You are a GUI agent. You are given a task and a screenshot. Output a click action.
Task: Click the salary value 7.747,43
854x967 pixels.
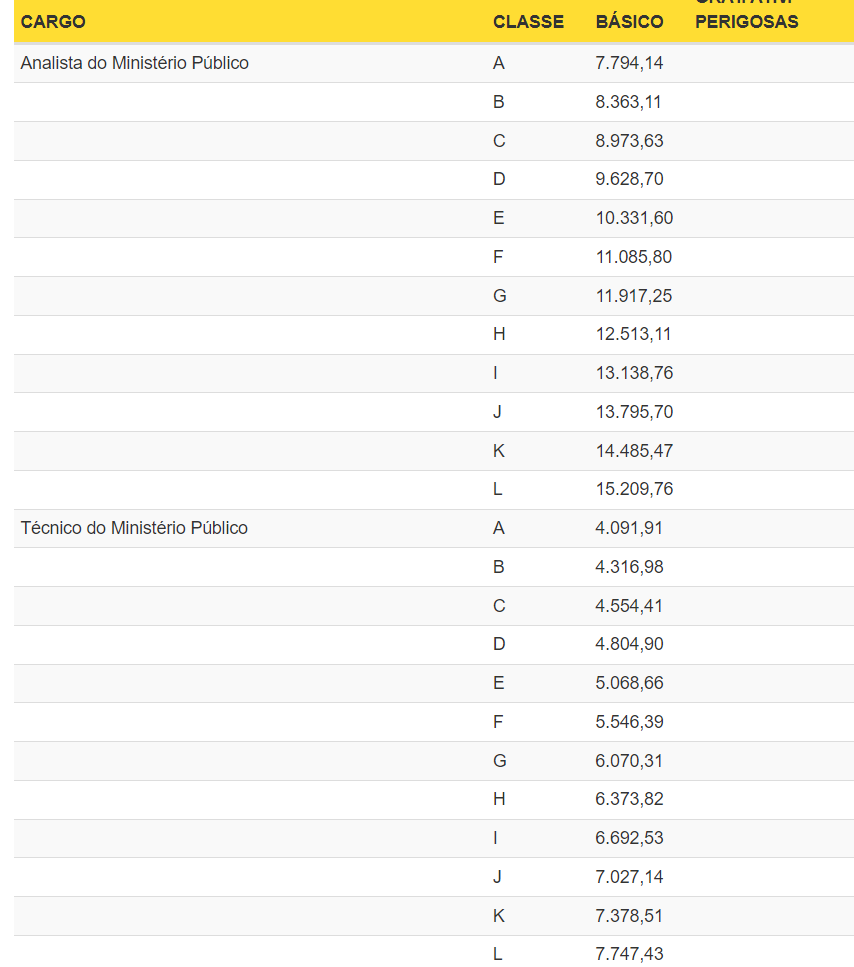[629, 954]
